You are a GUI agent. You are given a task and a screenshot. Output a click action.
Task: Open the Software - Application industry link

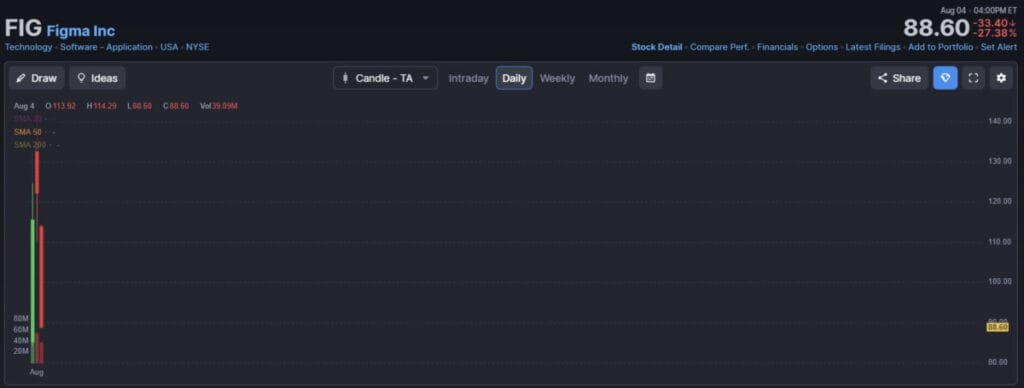coord(106,47)
